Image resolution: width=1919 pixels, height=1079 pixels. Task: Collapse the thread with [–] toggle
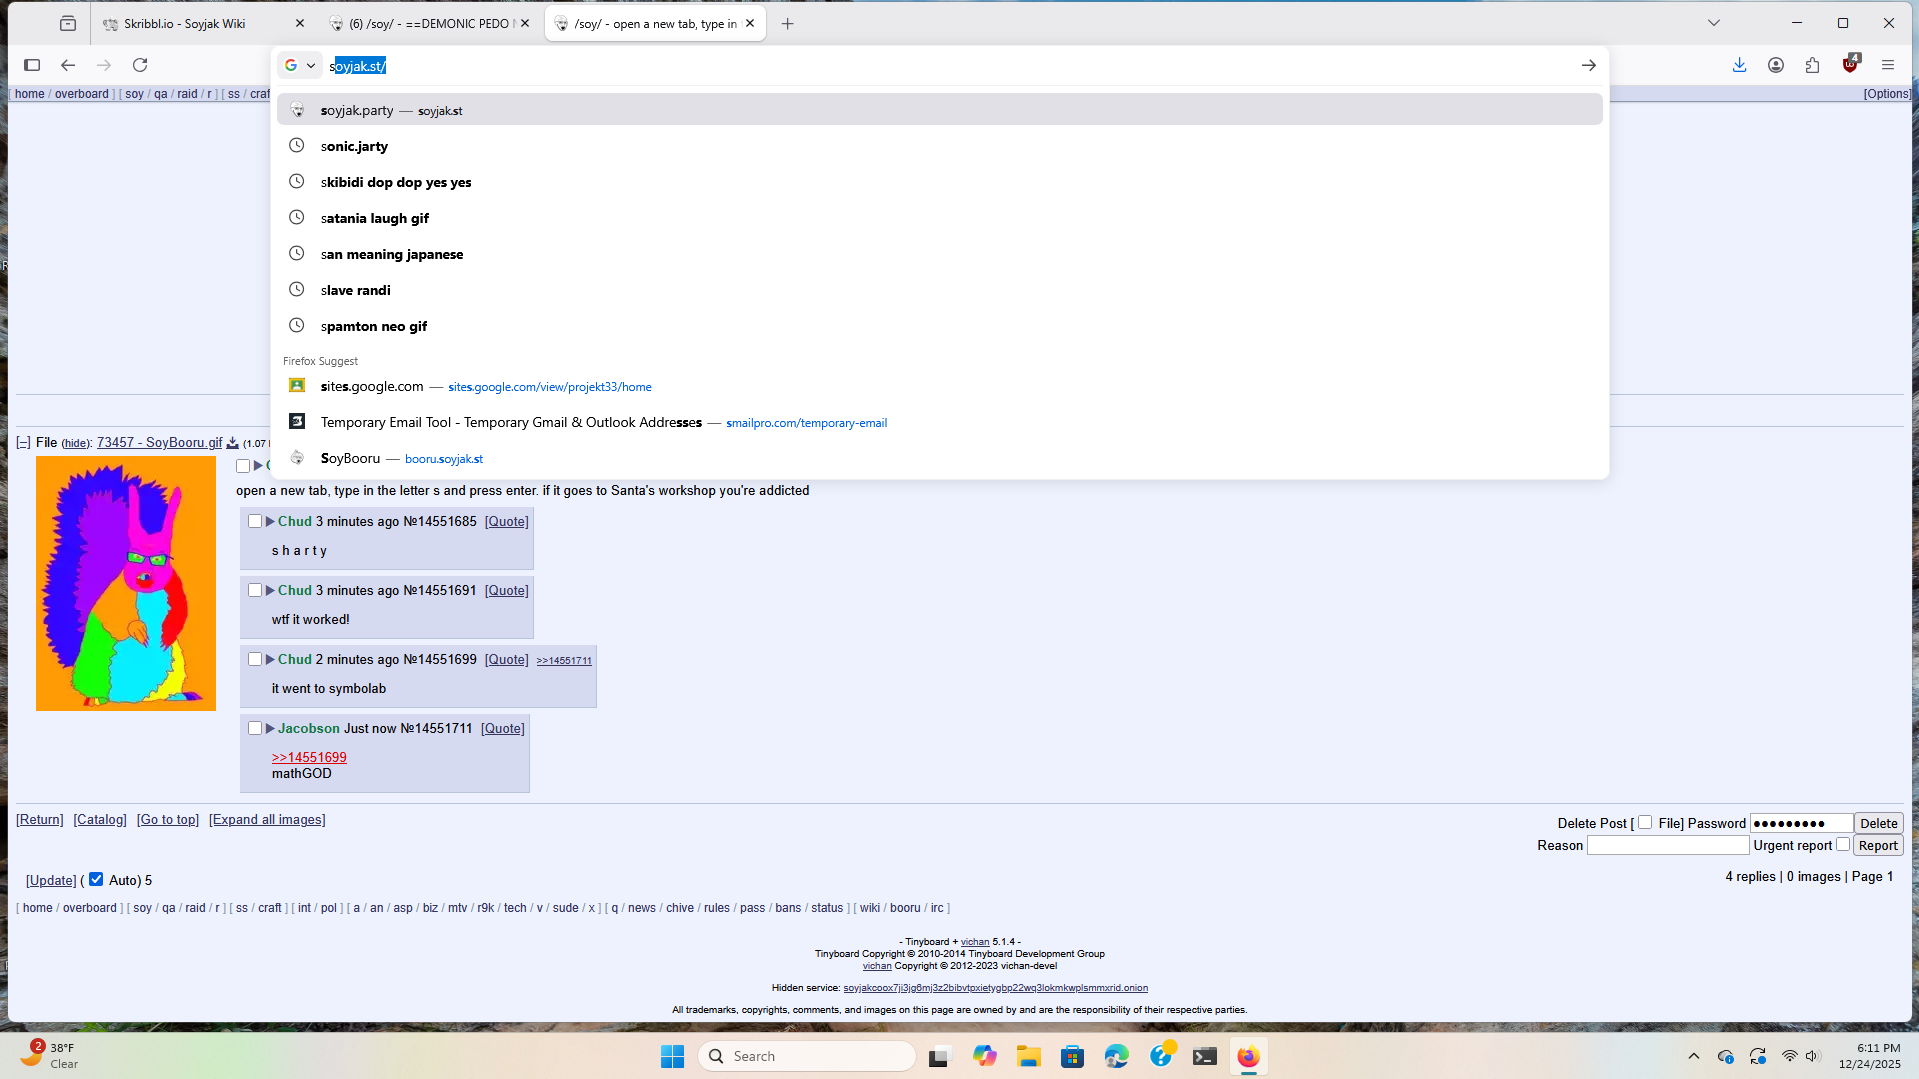pos(23,443)
